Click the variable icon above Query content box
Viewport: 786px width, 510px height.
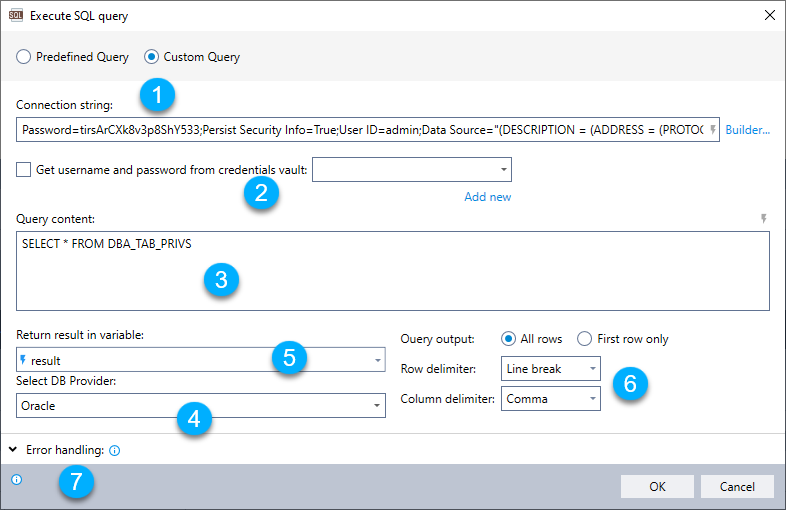tap(764, 219)
